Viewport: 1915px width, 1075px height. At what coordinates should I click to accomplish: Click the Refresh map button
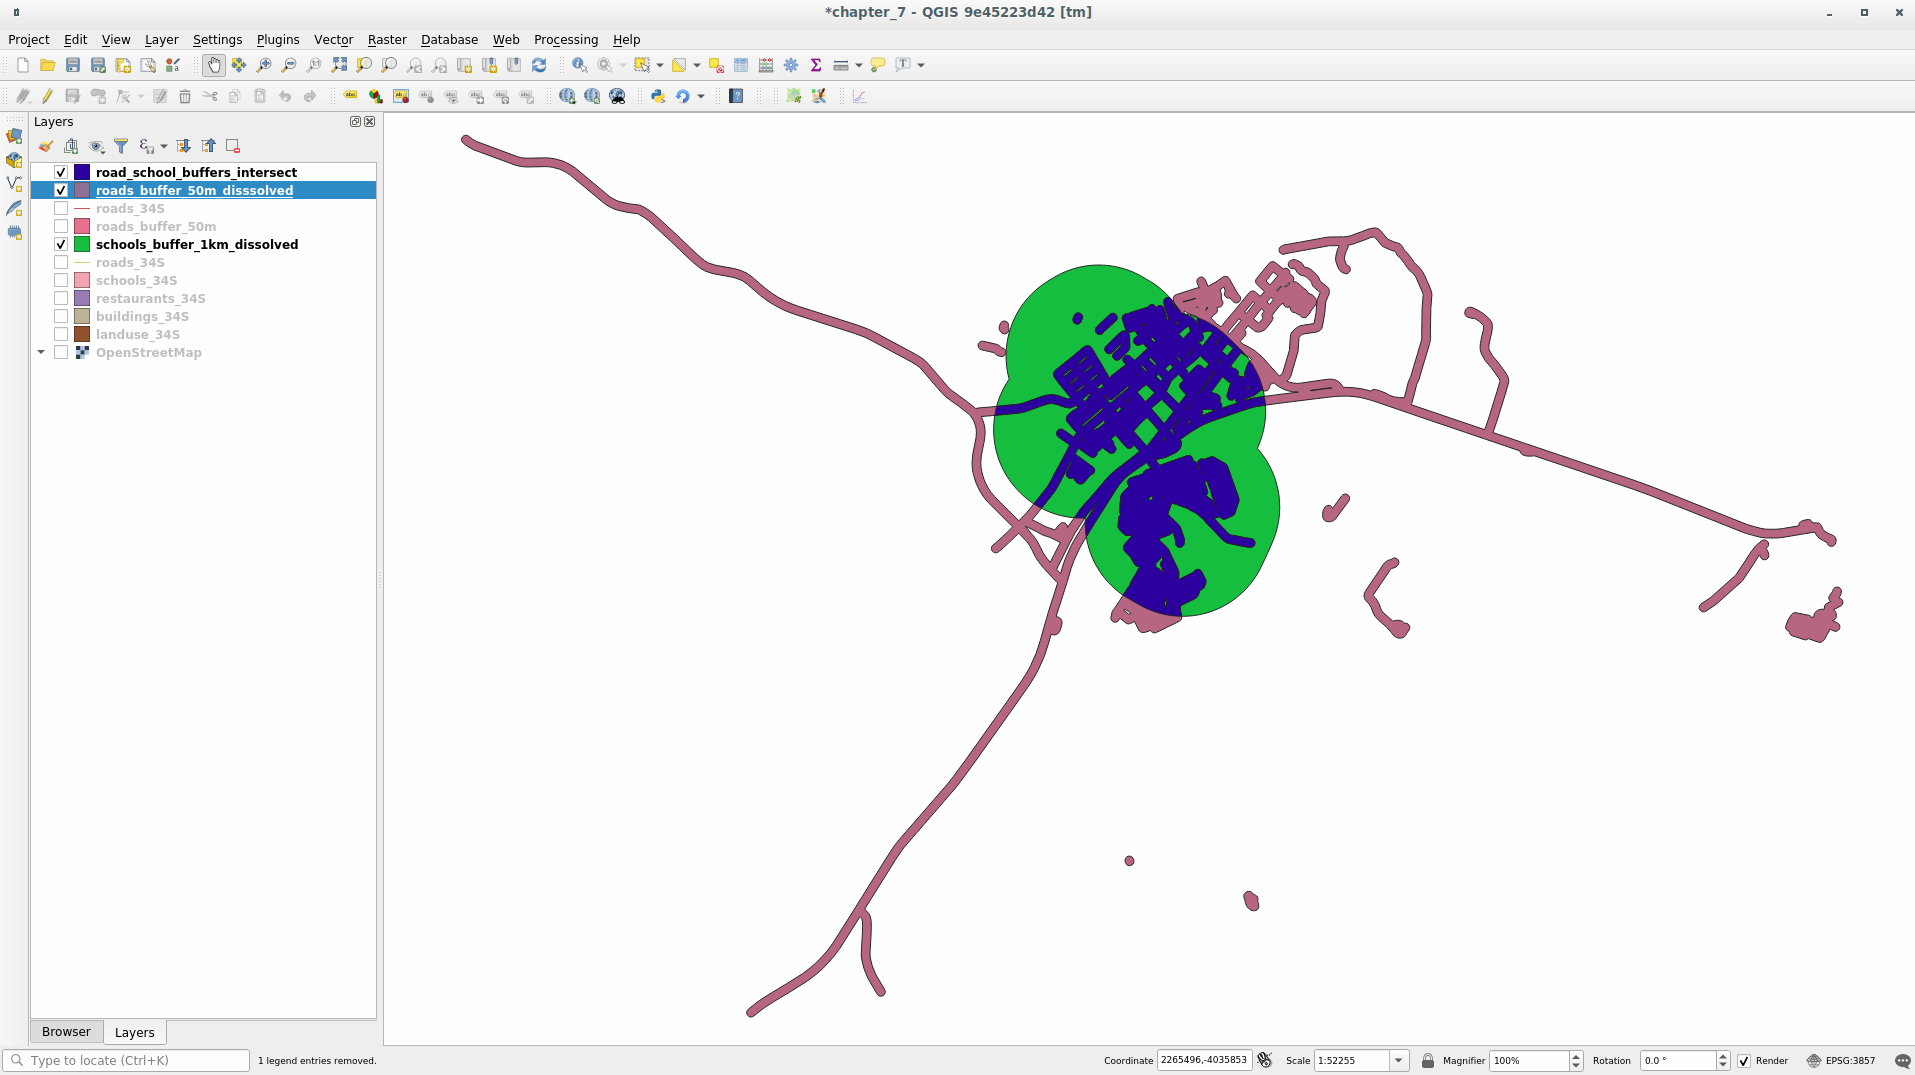coord(539,65)
